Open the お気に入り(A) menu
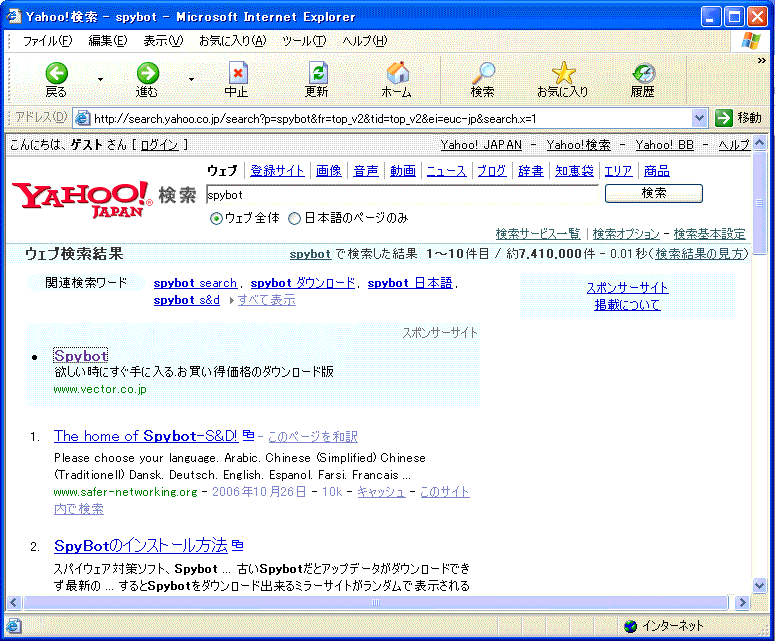Viewport: 775px width, 641px height. (233, 41)
